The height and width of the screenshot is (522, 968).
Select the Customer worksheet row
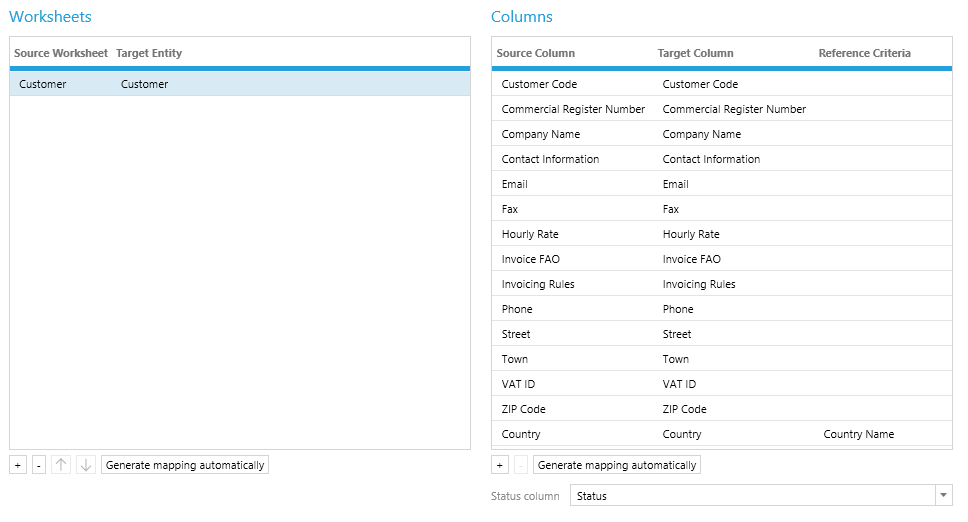(240, 84)
